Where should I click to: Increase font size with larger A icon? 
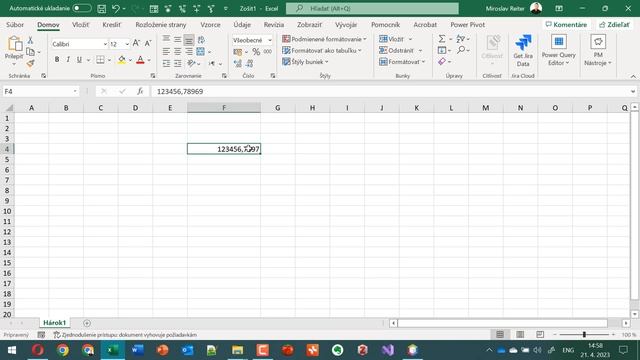point(136,43)
